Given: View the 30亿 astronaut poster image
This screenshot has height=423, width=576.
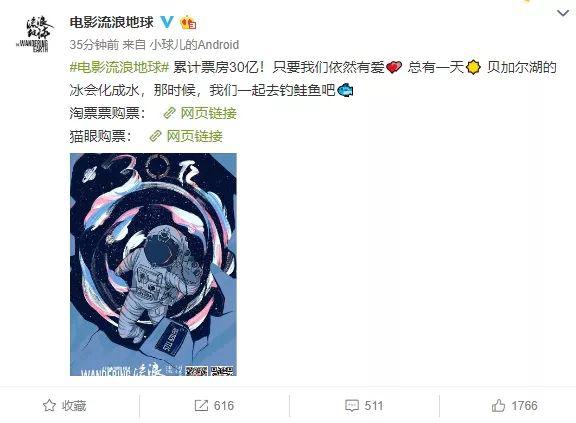Looking at the screenshot, I should 153,264.
